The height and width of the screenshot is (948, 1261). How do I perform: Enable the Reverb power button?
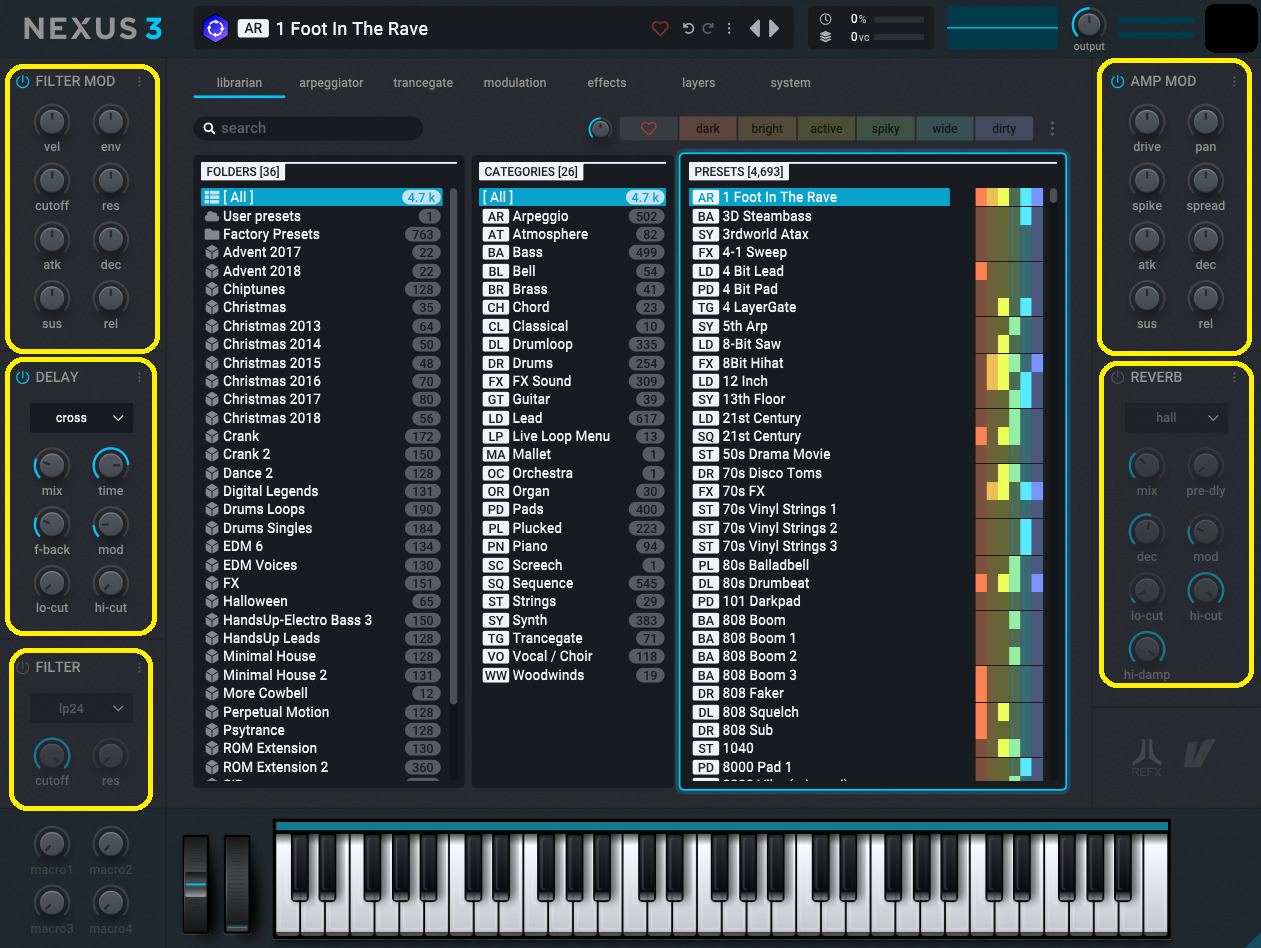[x=1118, y=378]
